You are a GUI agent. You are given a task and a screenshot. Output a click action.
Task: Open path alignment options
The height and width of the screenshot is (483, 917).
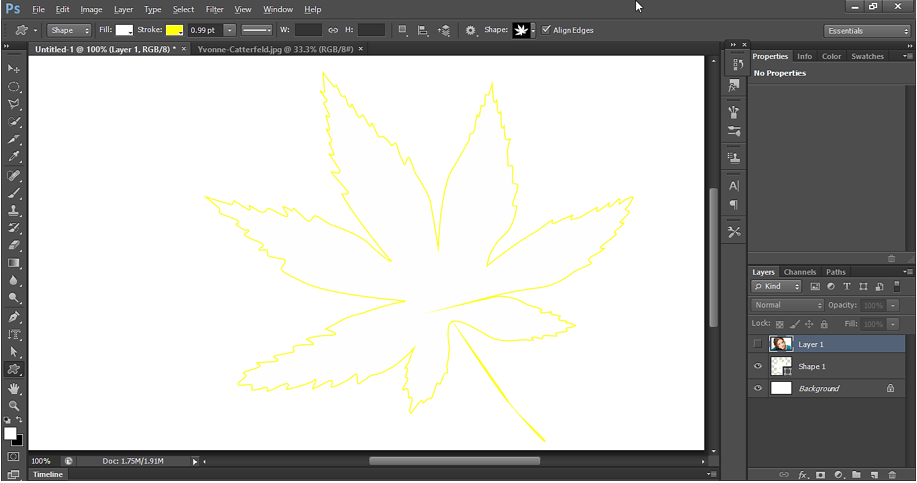423,30
